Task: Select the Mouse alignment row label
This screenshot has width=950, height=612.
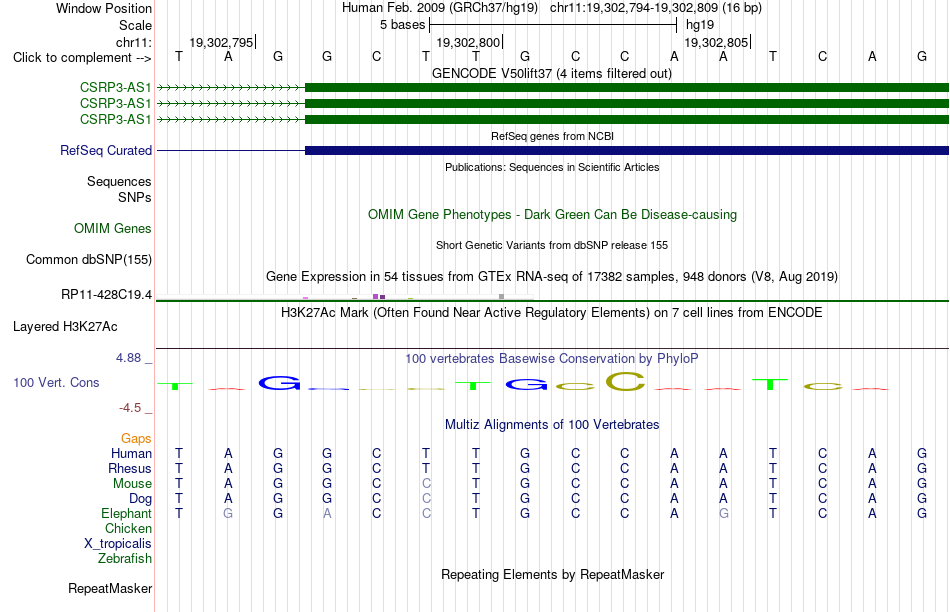Action: click(132, 484)
